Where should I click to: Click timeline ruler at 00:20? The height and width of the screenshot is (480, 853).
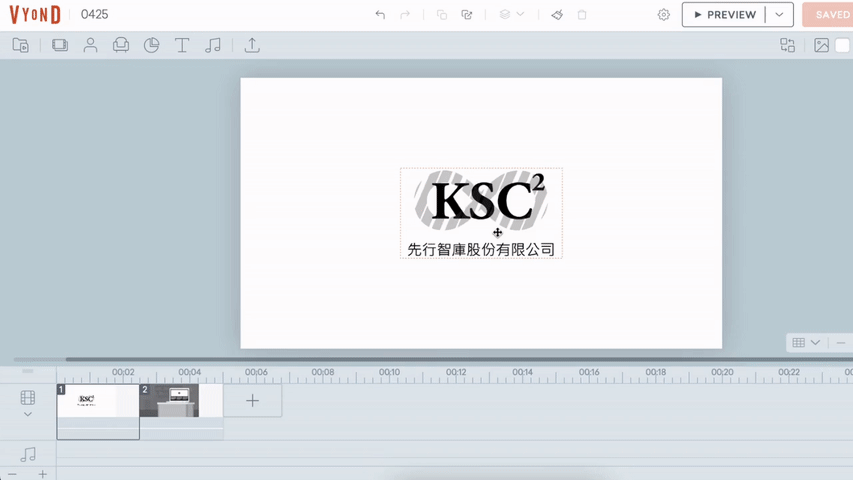[722, 372]
